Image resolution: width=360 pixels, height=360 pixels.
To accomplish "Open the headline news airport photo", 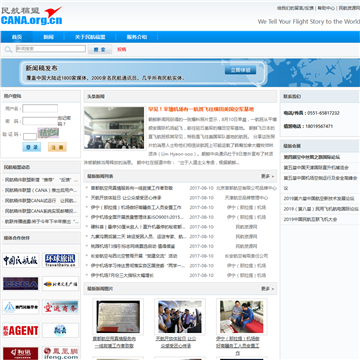I will point(114,128).
